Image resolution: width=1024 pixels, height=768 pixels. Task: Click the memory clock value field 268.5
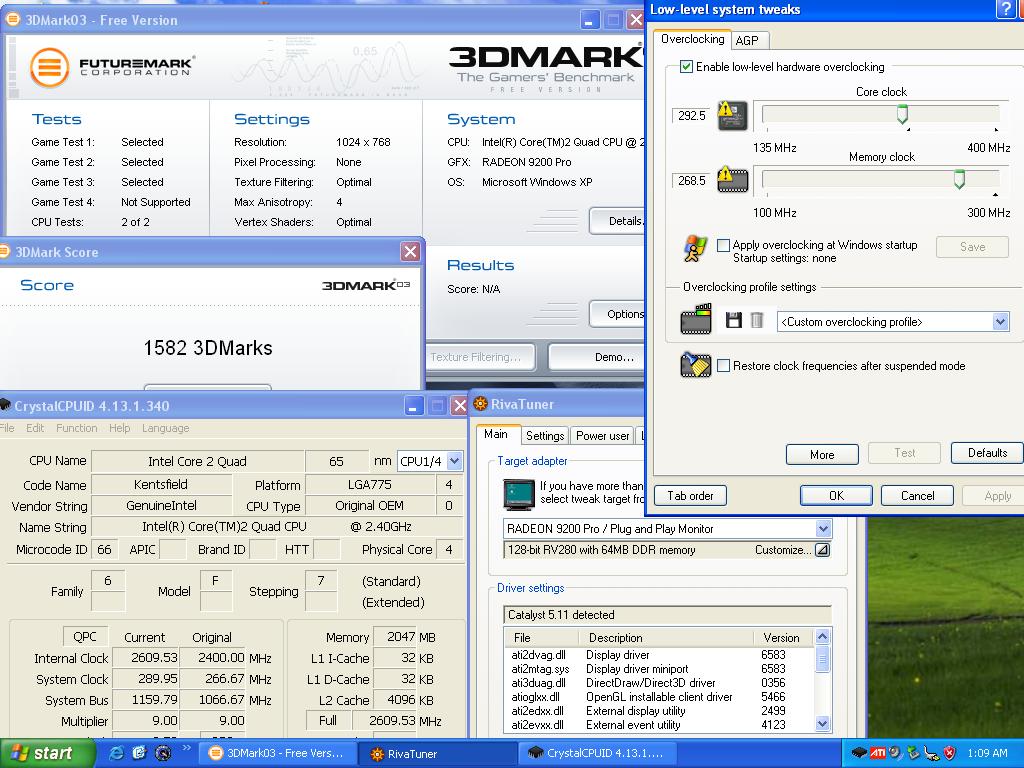coord(691,180)
